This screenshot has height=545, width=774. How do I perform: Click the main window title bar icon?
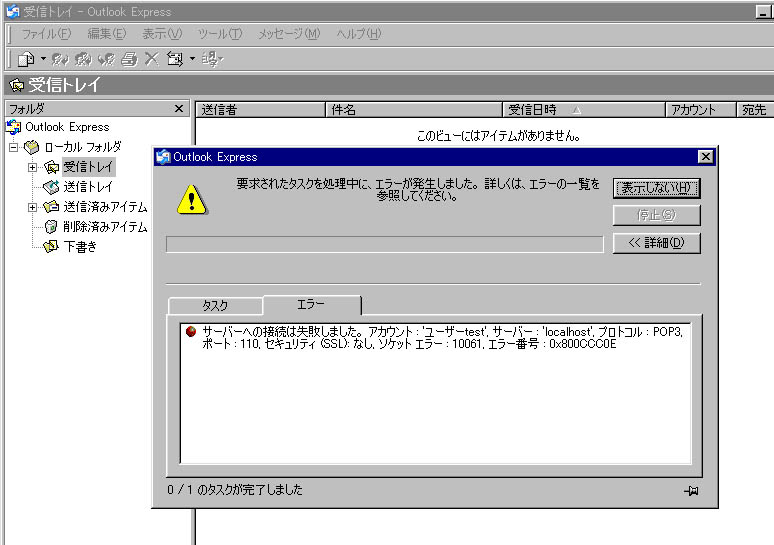pos(13,11)
